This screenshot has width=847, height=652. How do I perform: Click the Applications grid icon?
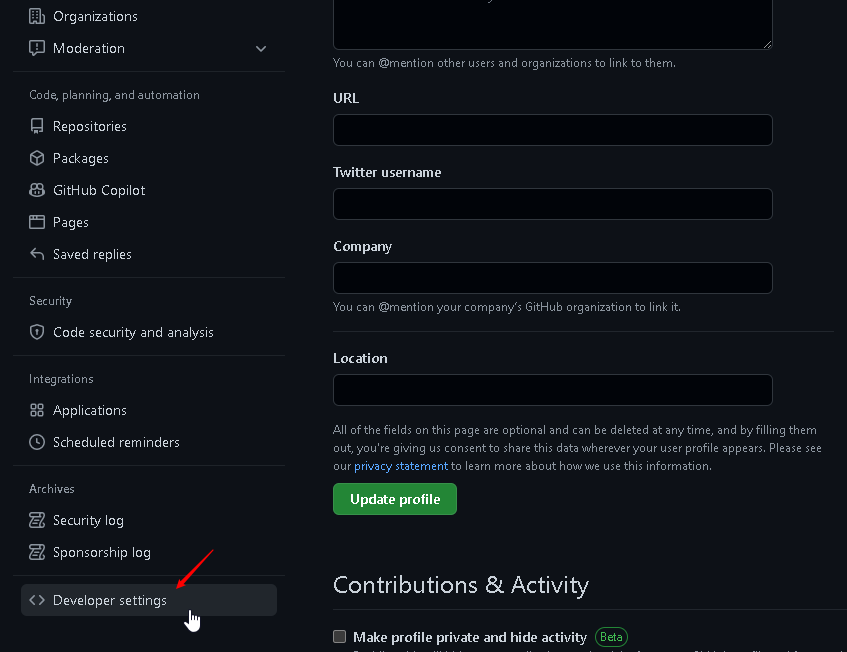click(x=36, y=410)
